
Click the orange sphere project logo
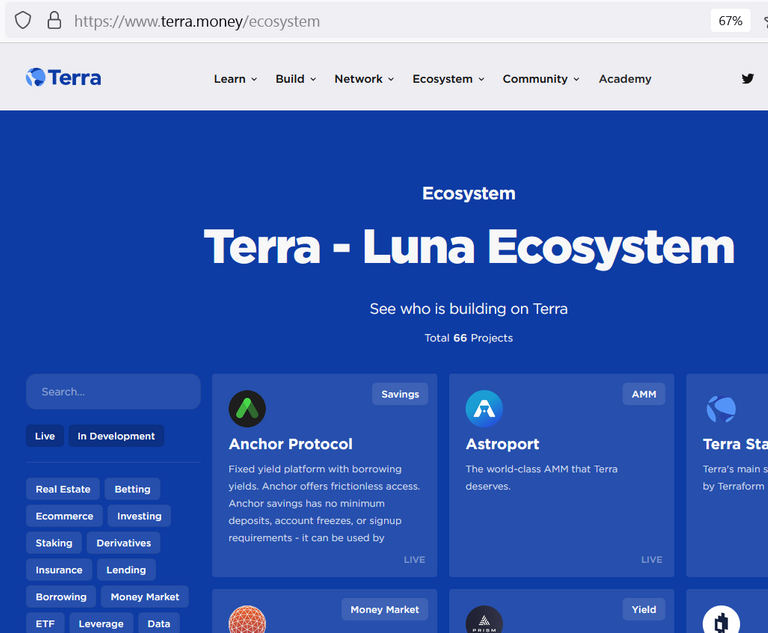pos(247,619)
